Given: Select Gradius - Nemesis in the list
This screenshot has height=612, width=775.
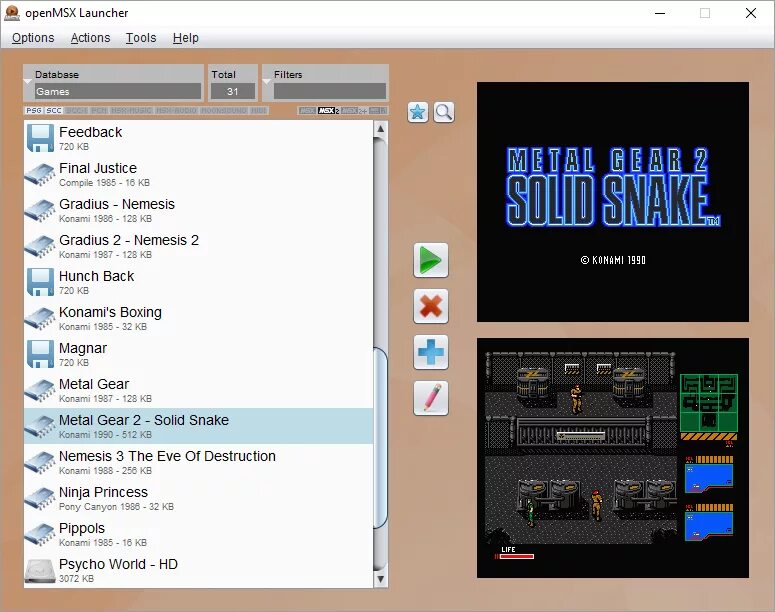Looking at the screenshot, I should point(199,210).
